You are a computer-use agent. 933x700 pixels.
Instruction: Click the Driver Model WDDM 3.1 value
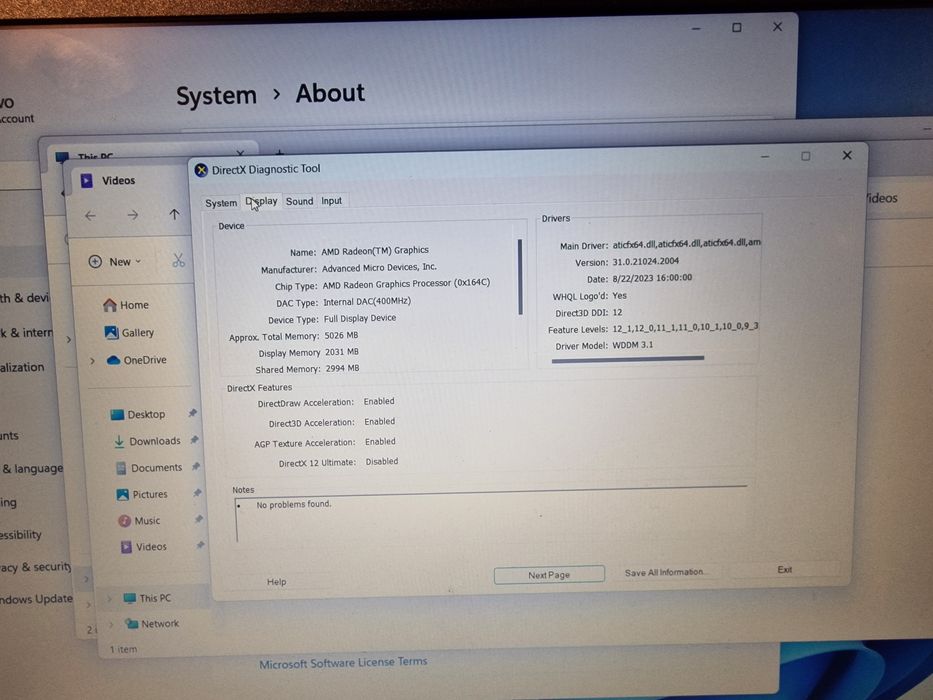(x=633, y=345)
